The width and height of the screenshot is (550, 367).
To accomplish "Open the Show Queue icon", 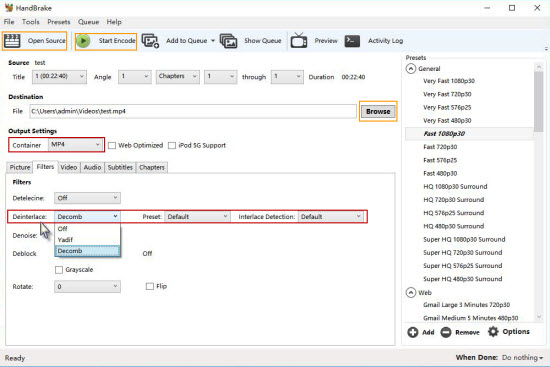I will [x=229, y=41].
